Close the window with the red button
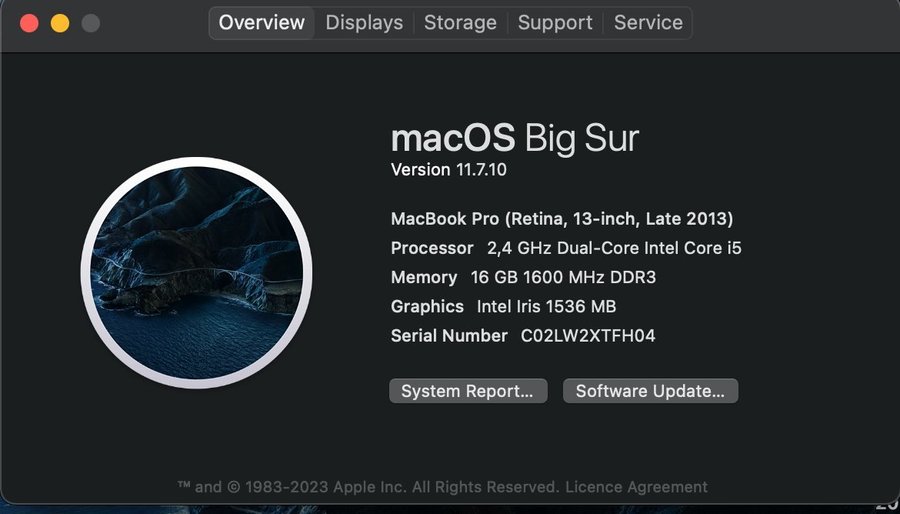 (29, 23)
